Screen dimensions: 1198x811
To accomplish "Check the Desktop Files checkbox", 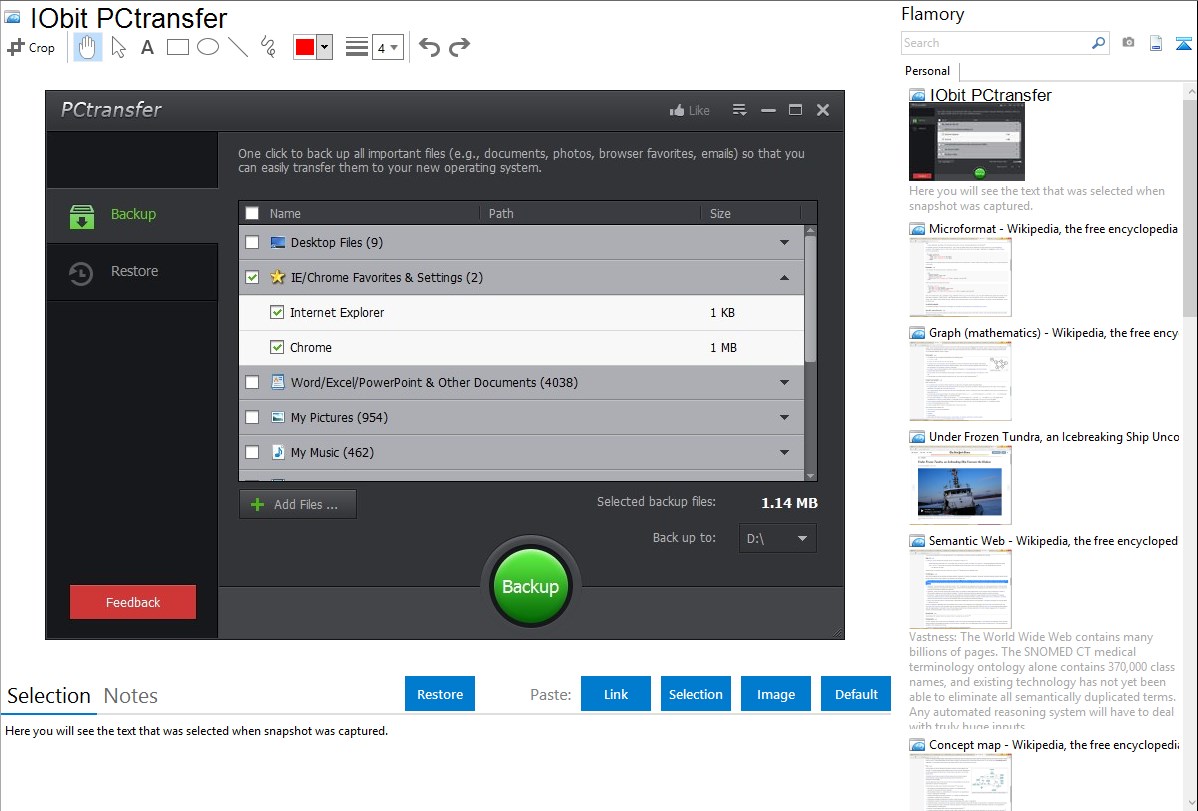I will pos(252,242).
